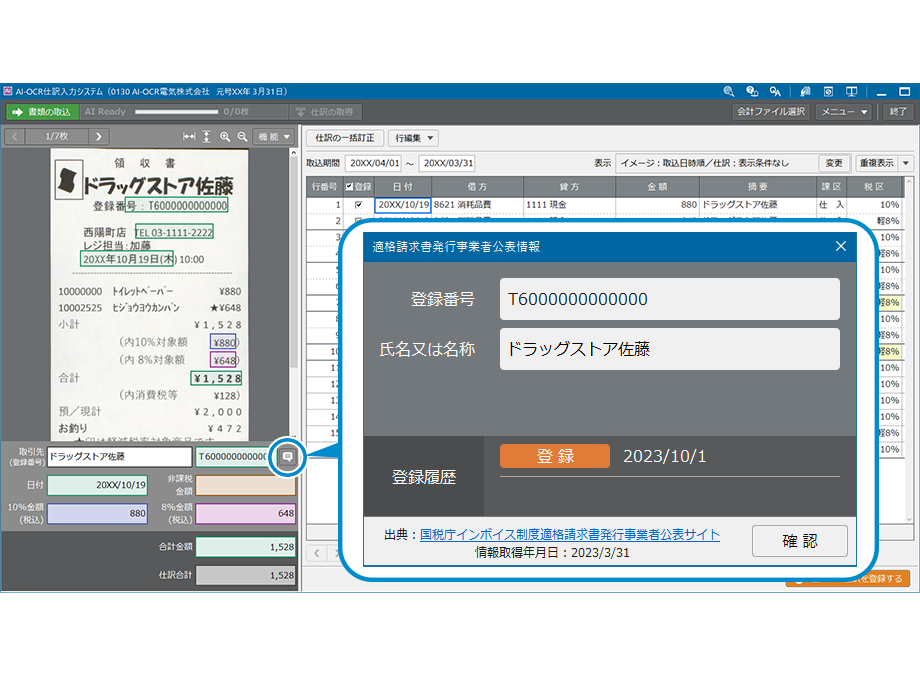Screen dimensions: 920x700
Task: Click the journal table vertical scrollbar
Action: (x=908, y=350)
